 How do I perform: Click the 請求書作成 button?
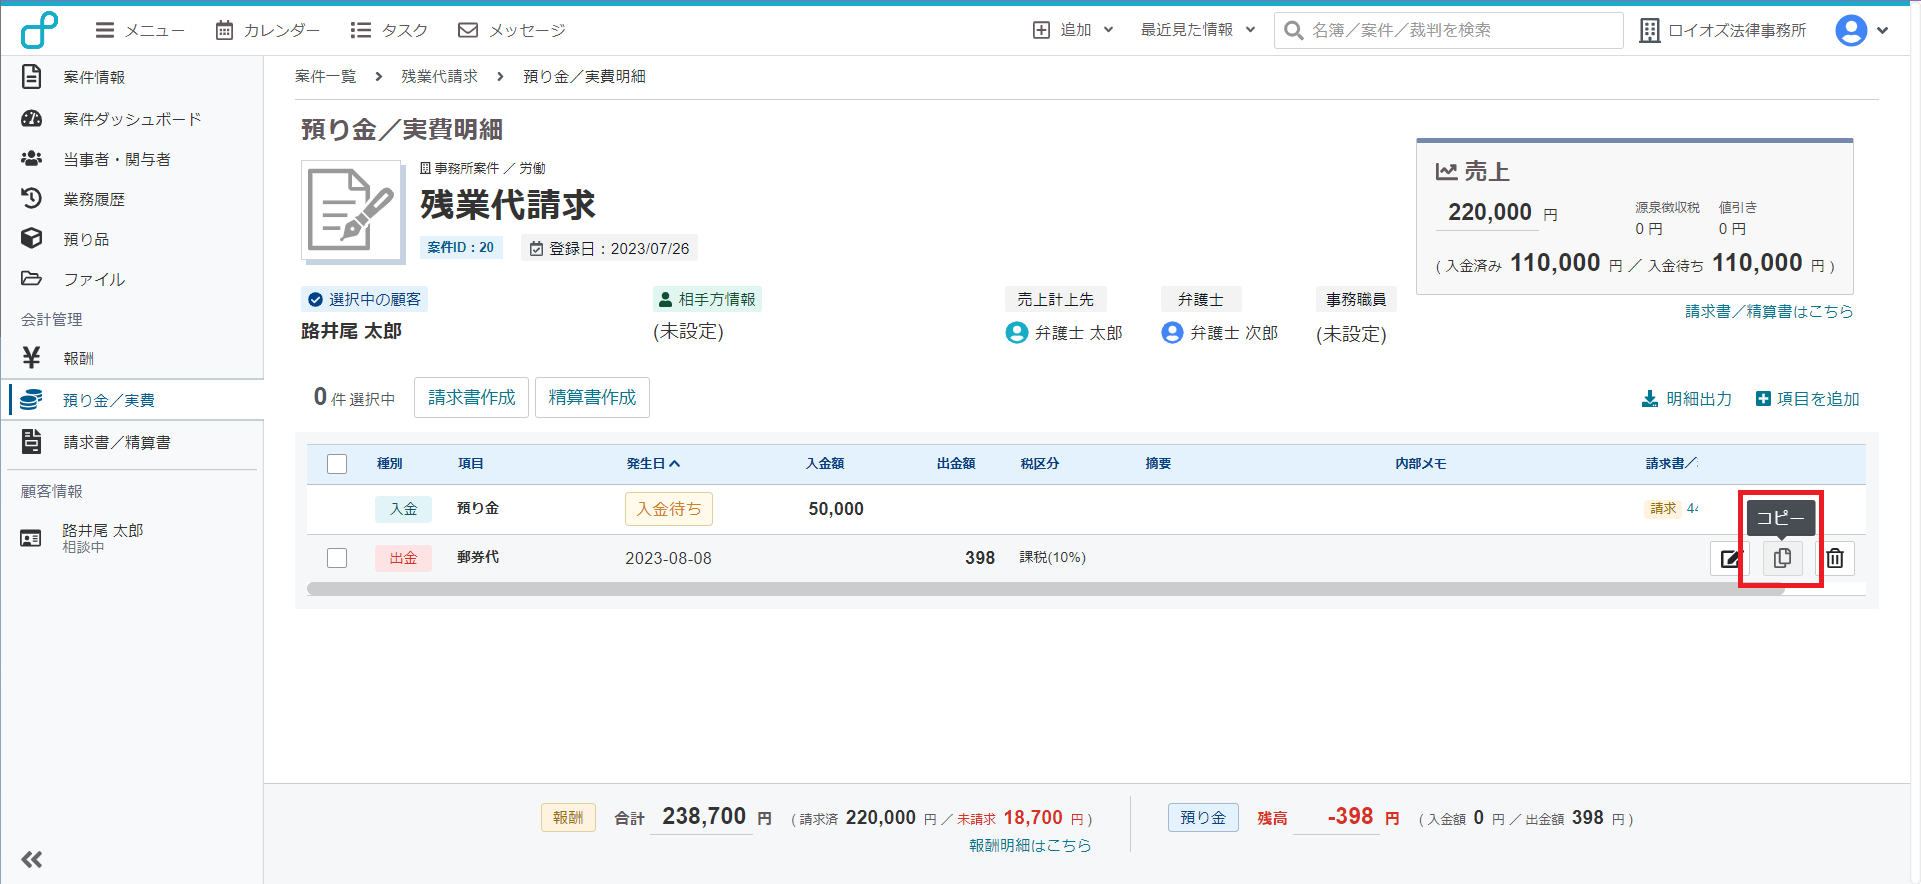point(471,397)
